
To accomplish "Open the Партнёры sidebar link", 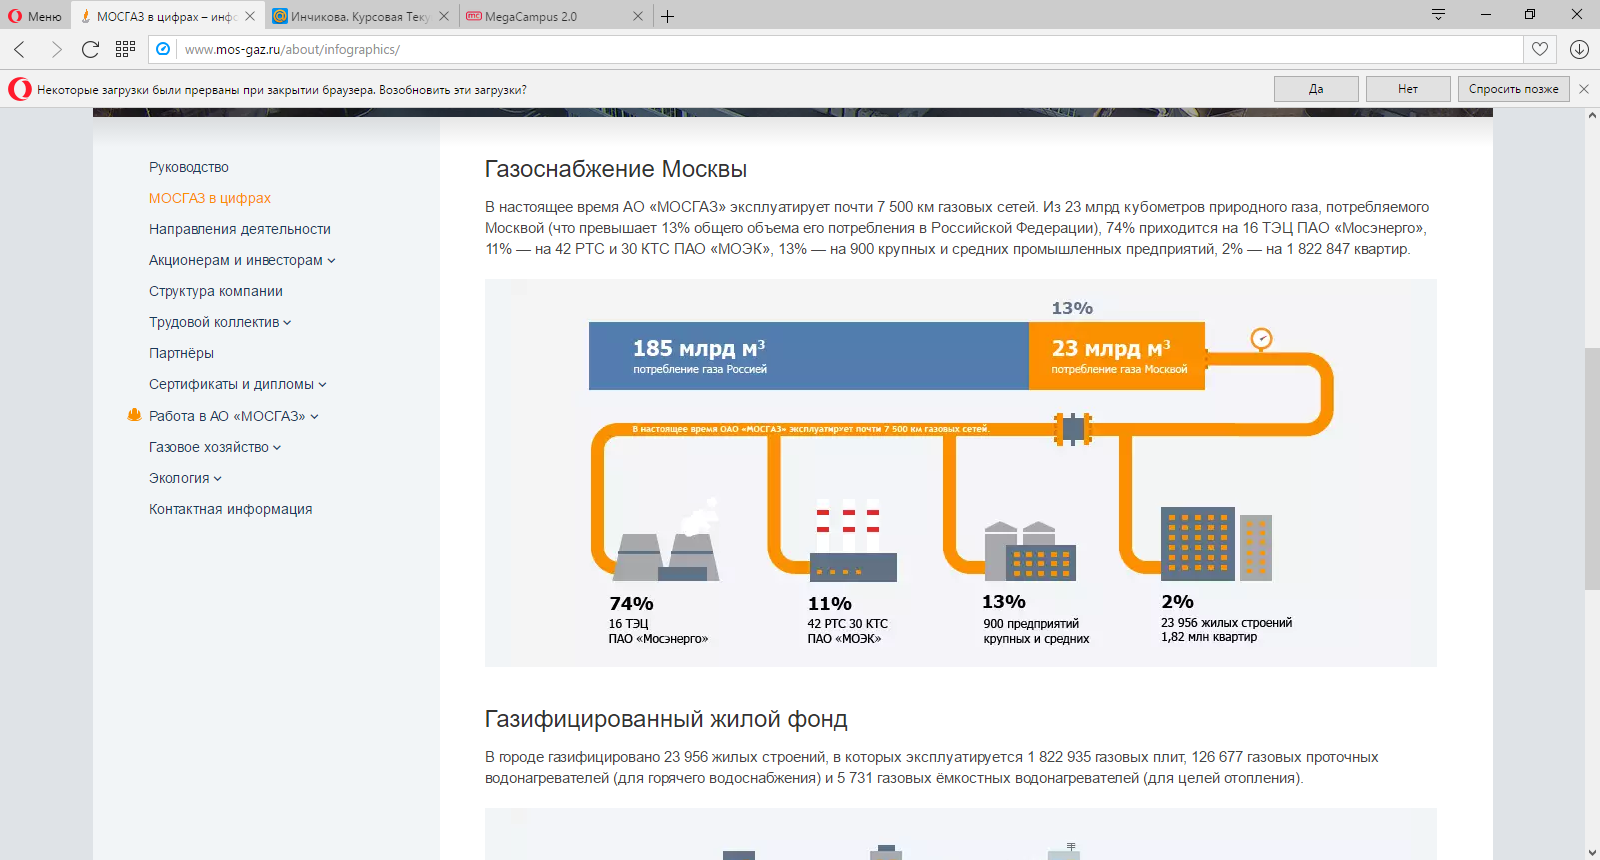I will (x=181, y=353).
